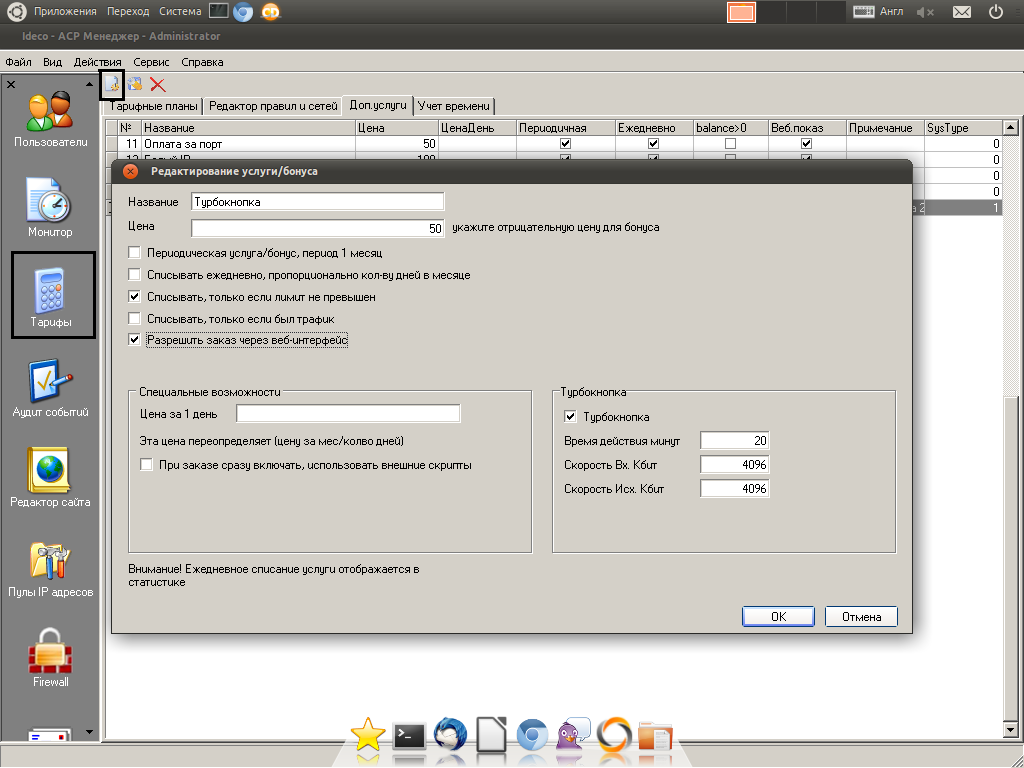Launch terminal from the bottom dock

pos(410,737)
